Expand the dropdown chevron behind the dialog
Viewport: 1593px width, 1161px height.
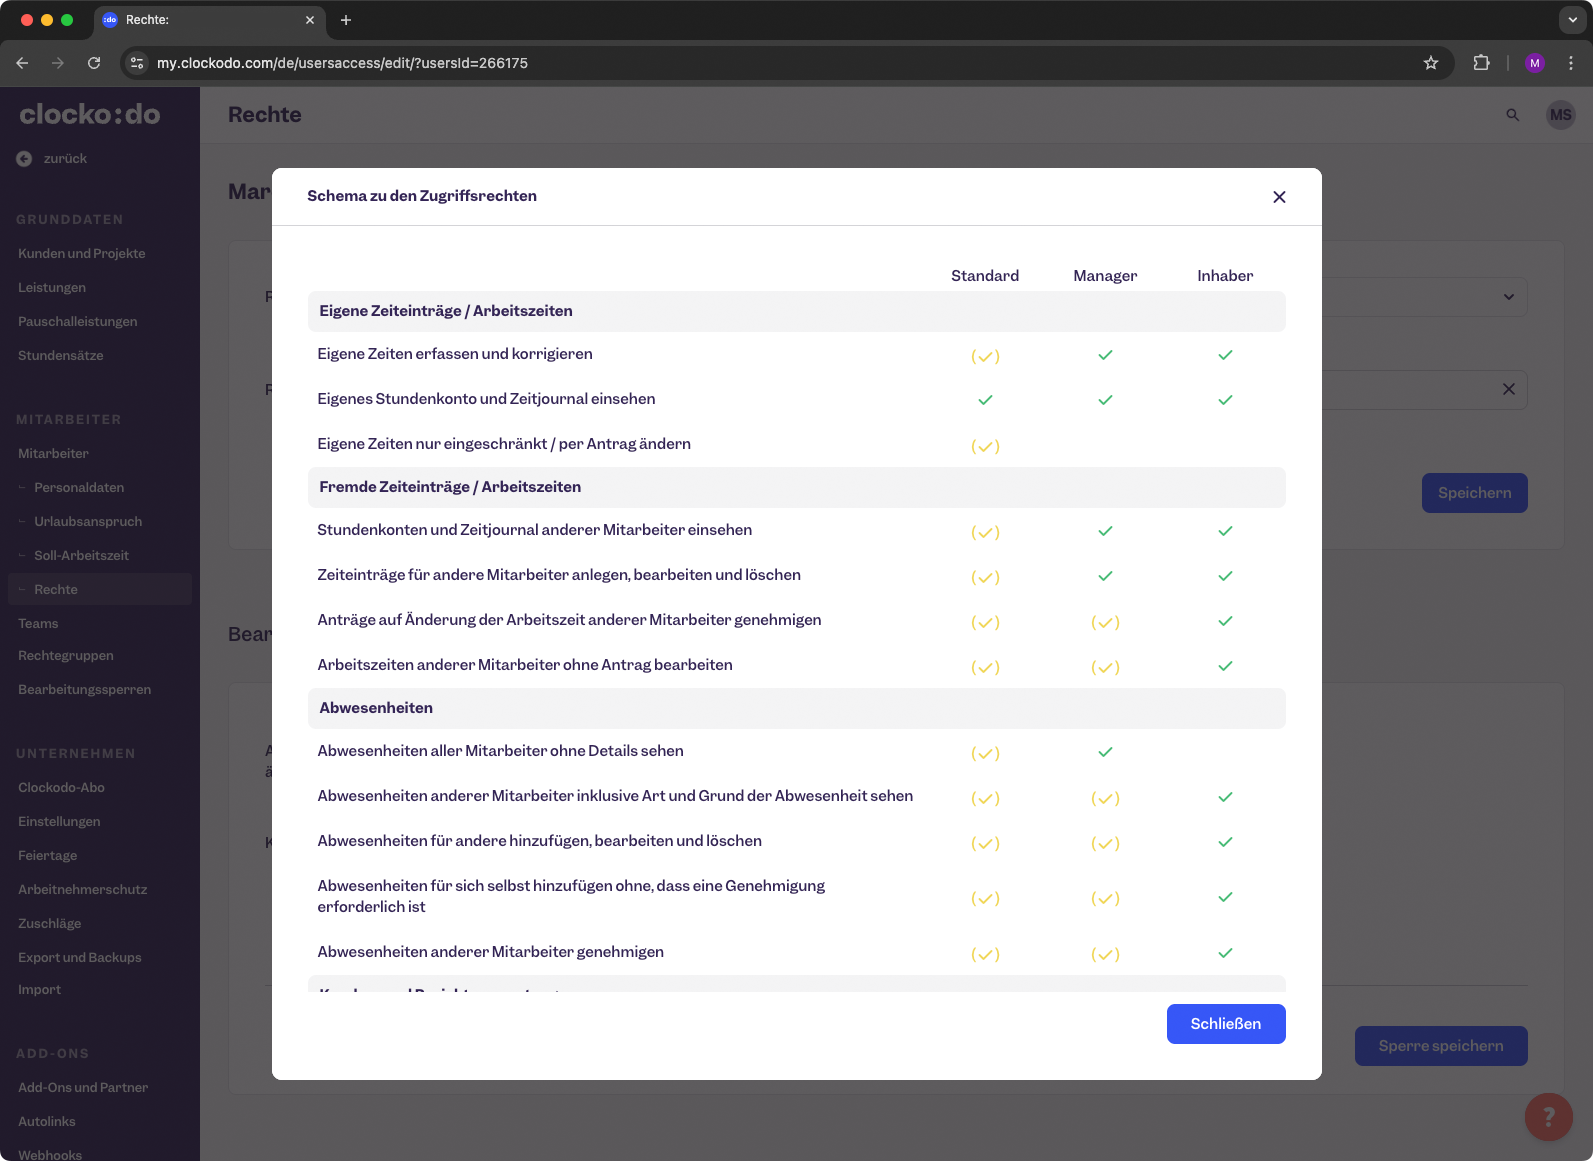[1508, 297]
